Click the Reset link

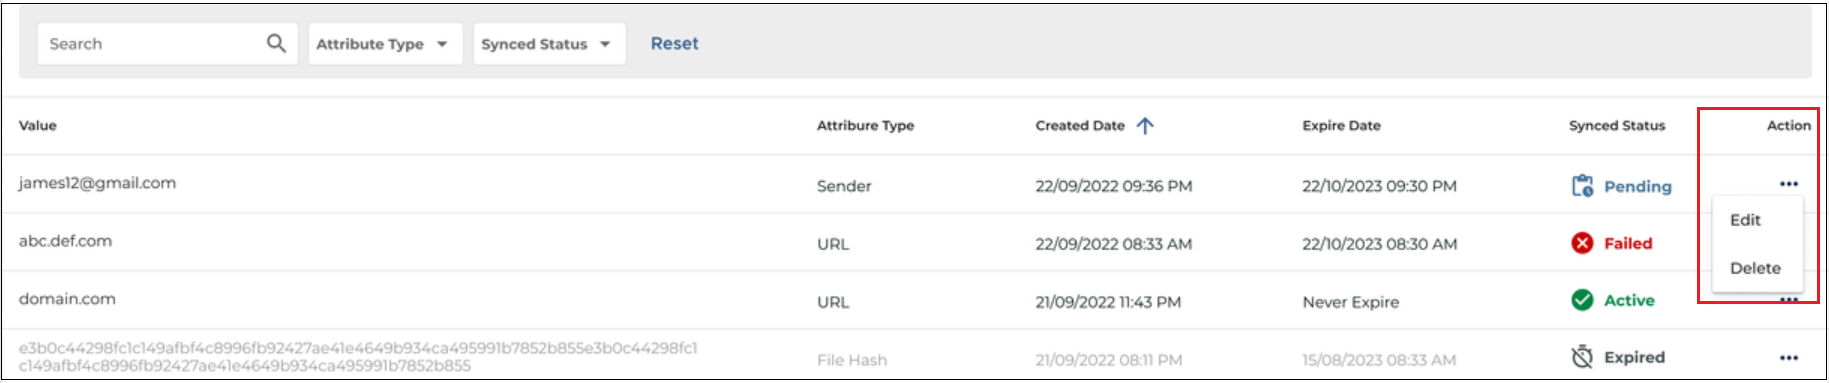pos(674,44)
